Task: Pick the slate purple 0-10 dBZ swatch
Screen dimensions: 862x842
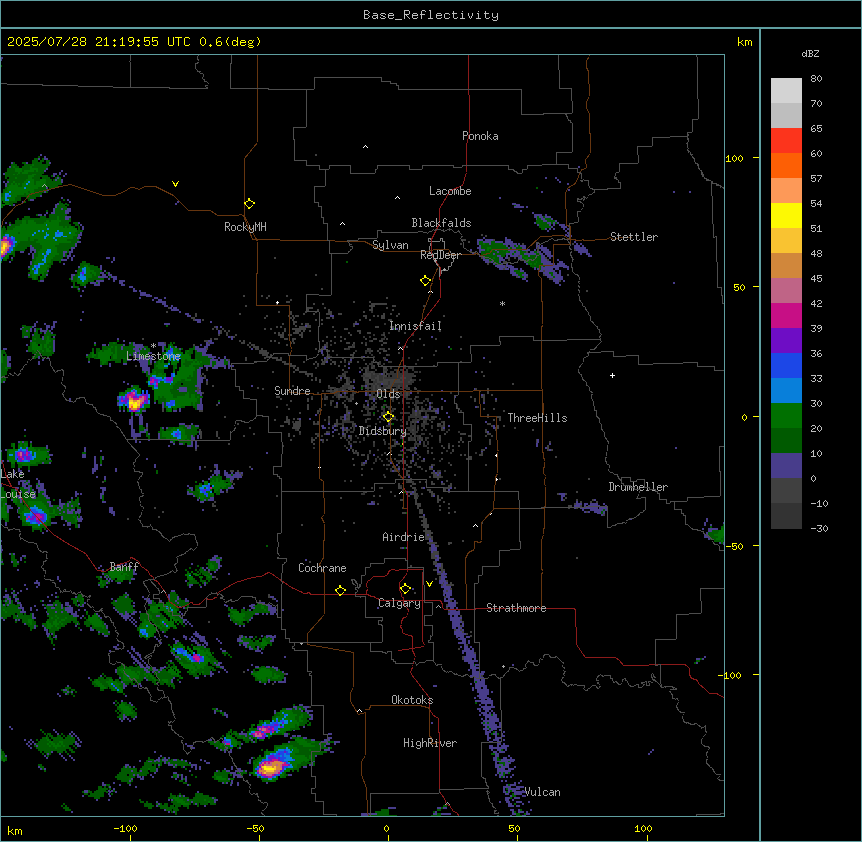Action: (x=786, y=466)
